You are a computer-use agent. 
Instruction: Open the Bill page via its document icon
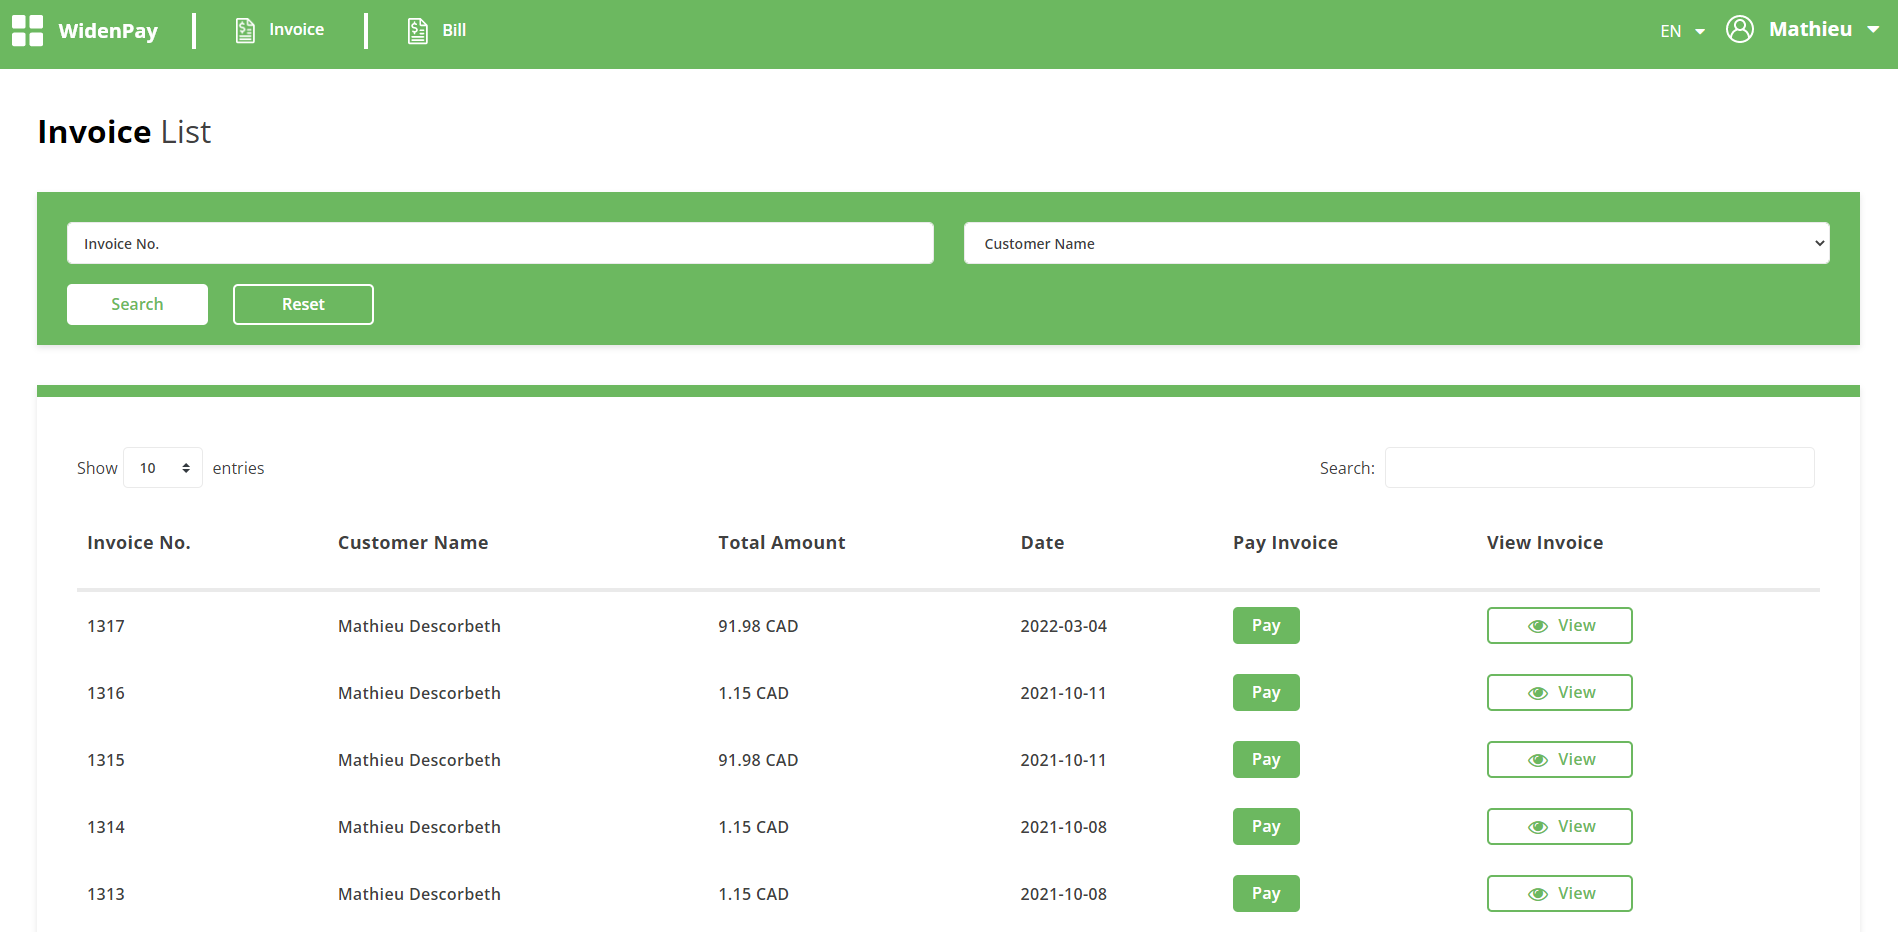[417, 31]
